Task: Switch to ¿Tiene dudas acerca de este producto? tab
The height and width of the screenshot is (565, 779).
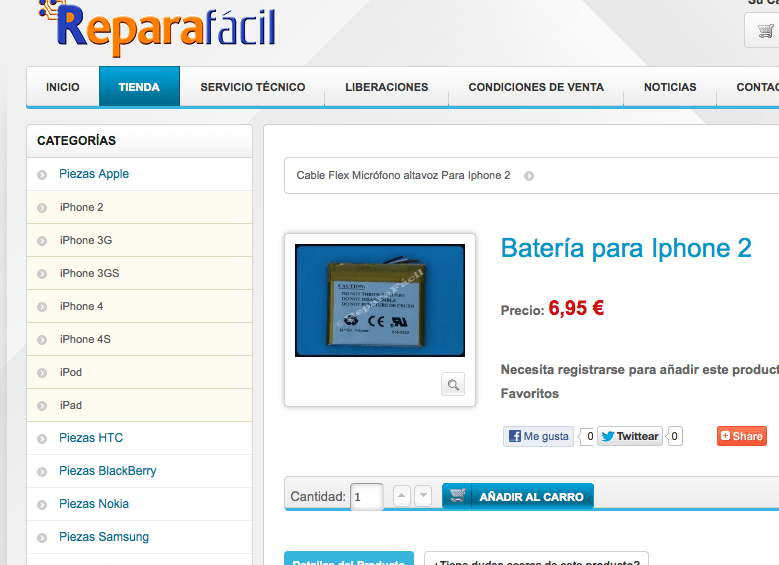Action: [537, 558]
